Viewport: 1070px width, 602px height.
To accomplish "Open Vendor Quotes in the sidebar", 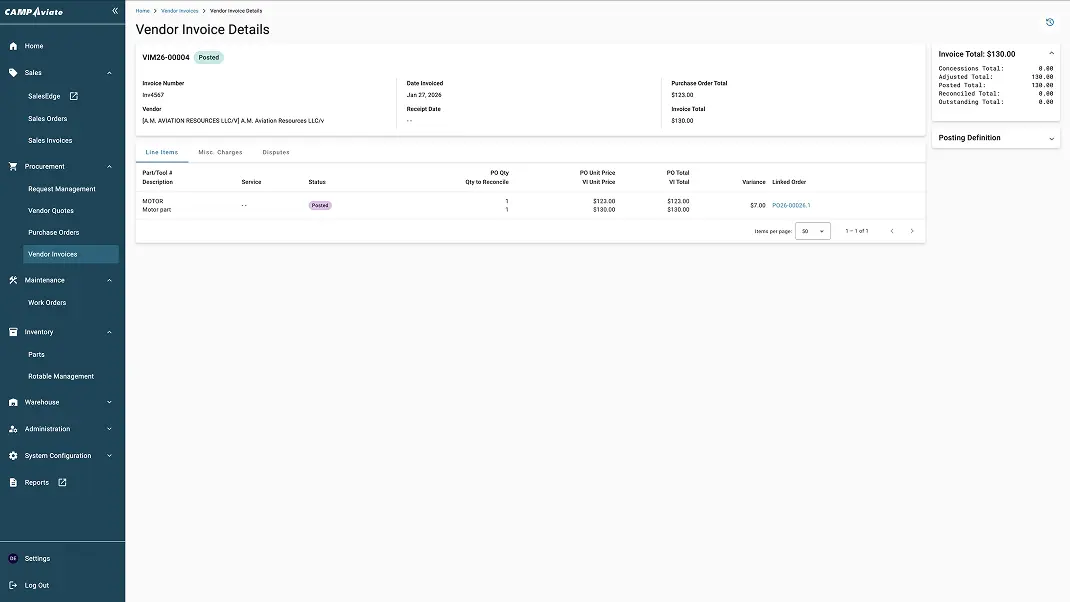I will click(x=50, y=211).
